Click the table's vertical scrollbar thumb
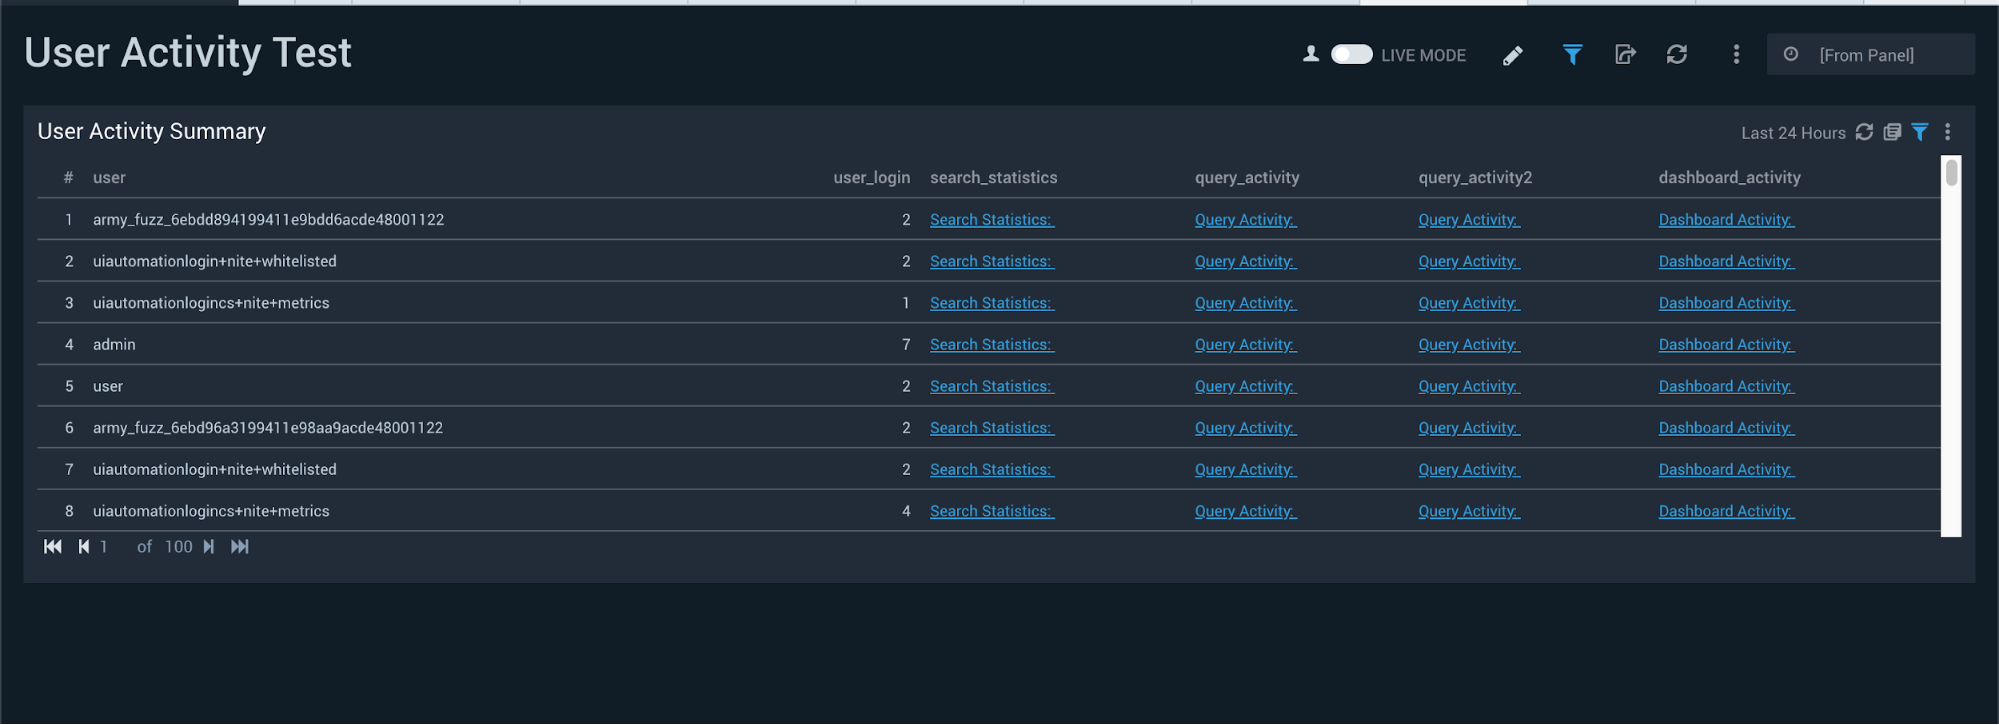Image resolution: width=1999 pixels, height=725 pixels. click(x=1951, y=174)
